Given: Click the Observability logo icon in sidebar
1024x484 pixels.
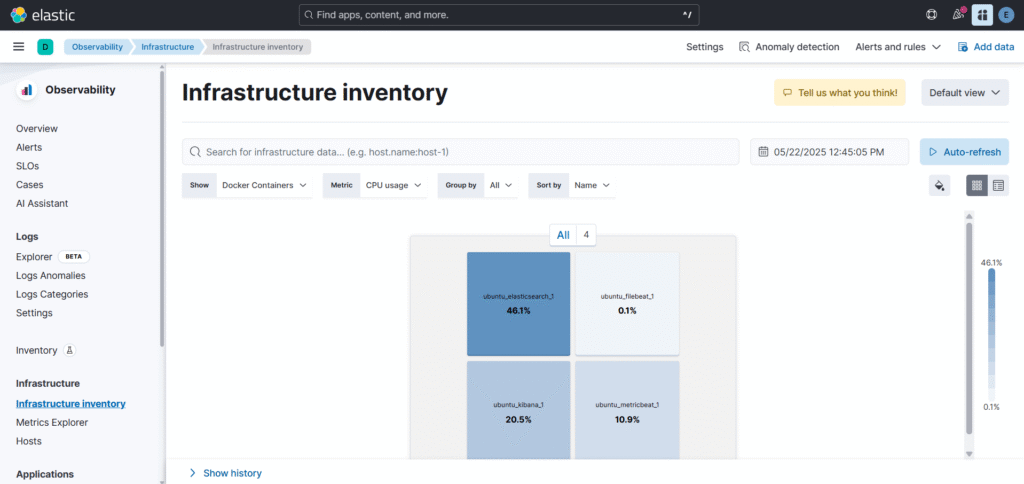Looking at the screenshot, I should (x=27, y=90).
